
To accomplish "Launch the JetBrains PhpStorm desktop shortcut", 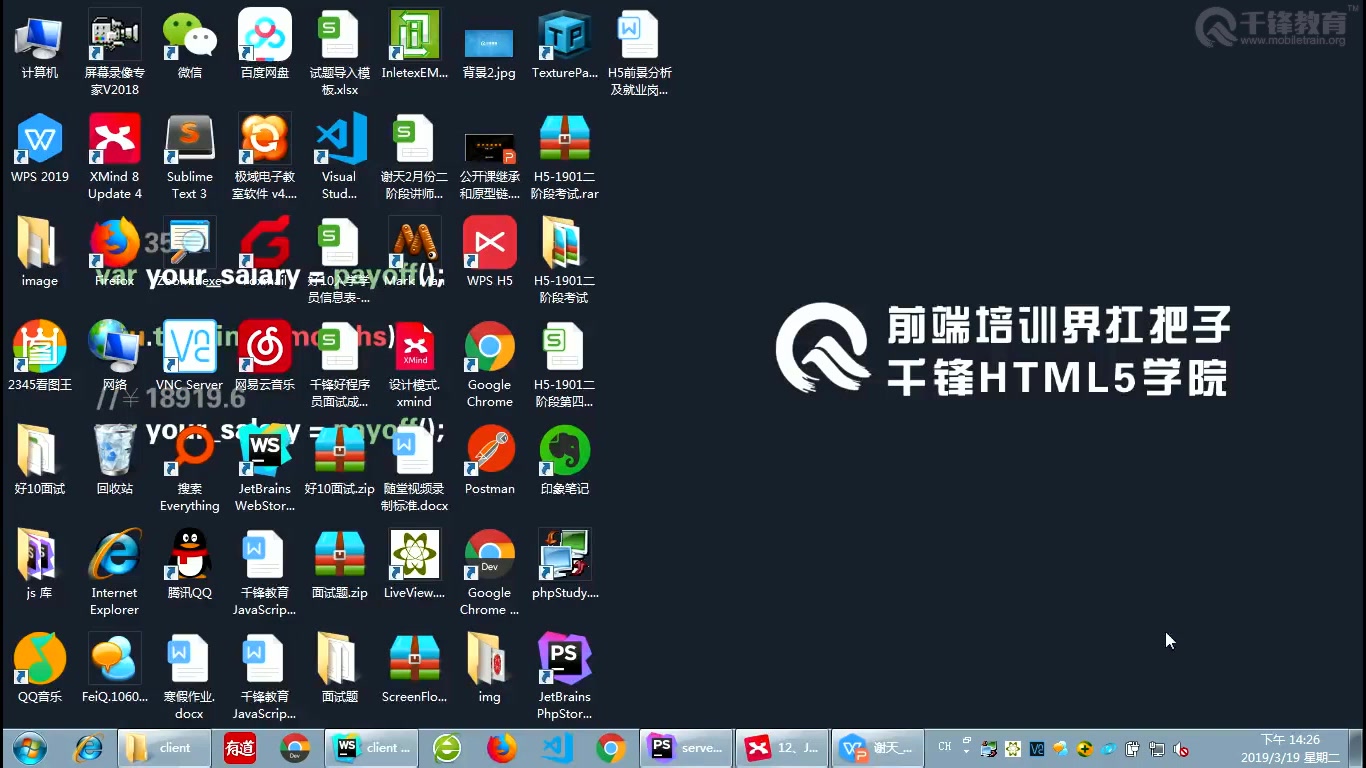I will point(565,677).
